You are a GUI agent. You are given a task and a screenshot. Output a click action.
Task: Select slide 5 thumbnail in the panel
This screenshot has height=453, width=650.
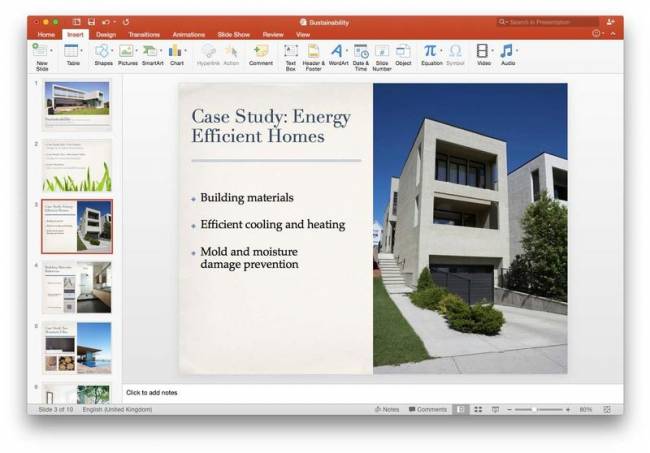pyautogui.click(x=77, y=348)
